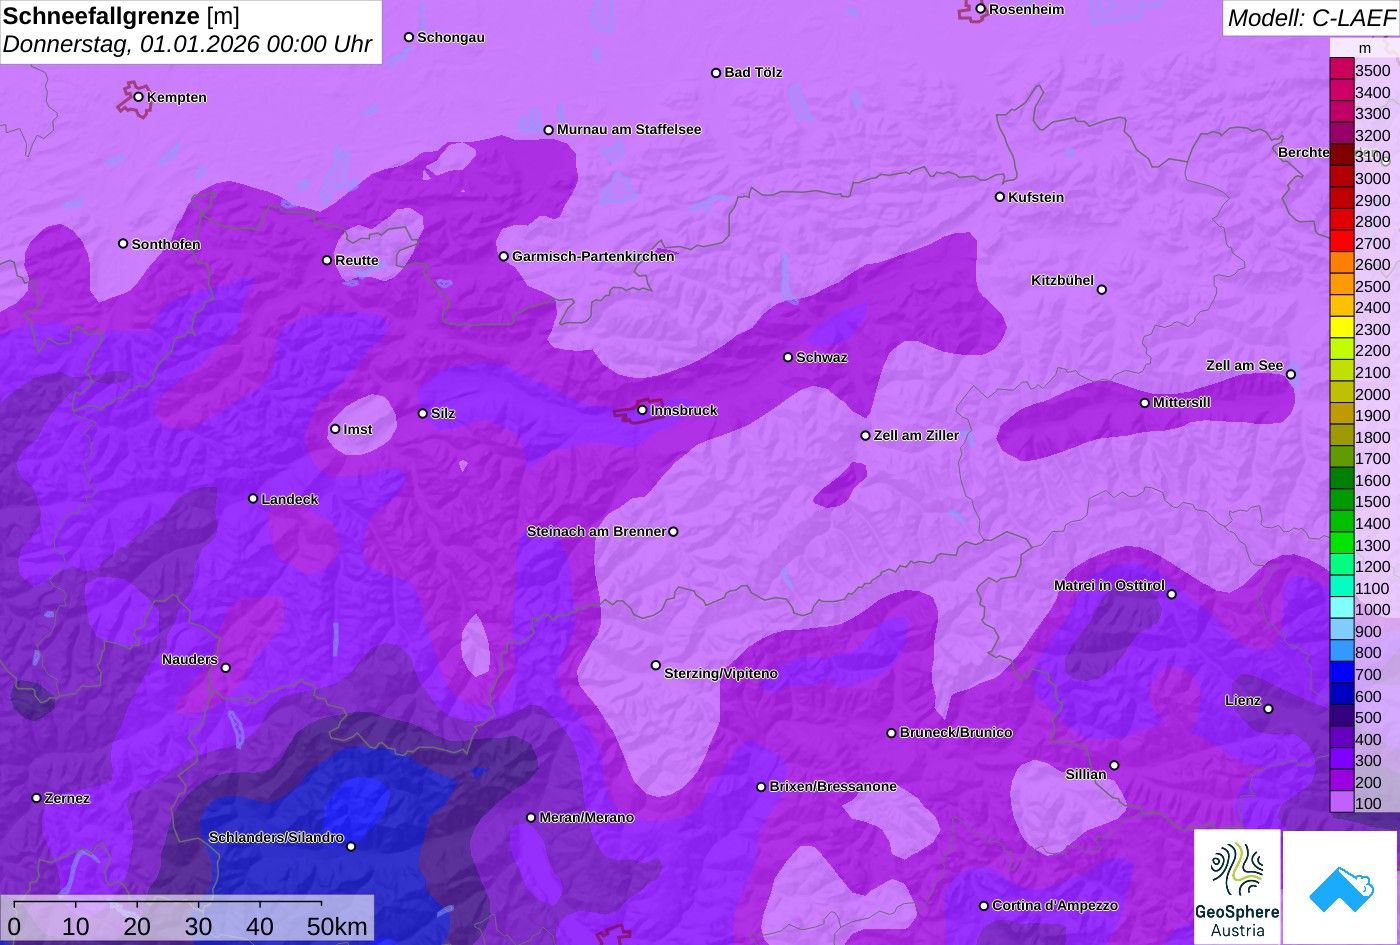Click the Schneefallgrenze title box
The width and height of the screenshot is (1400, 945).
190,31
